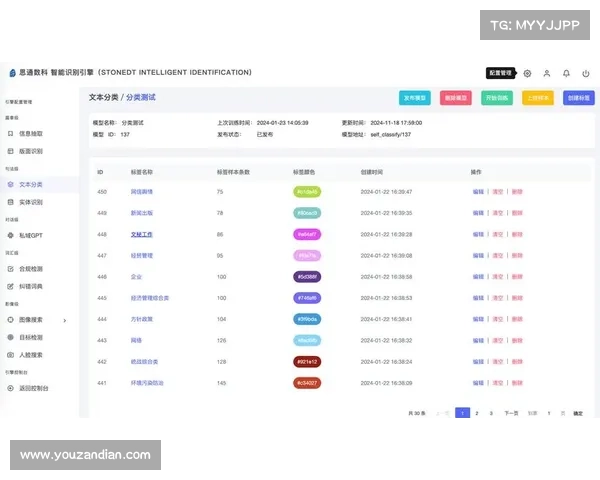Click the blue 创建标签 button

tap(579, 98)
